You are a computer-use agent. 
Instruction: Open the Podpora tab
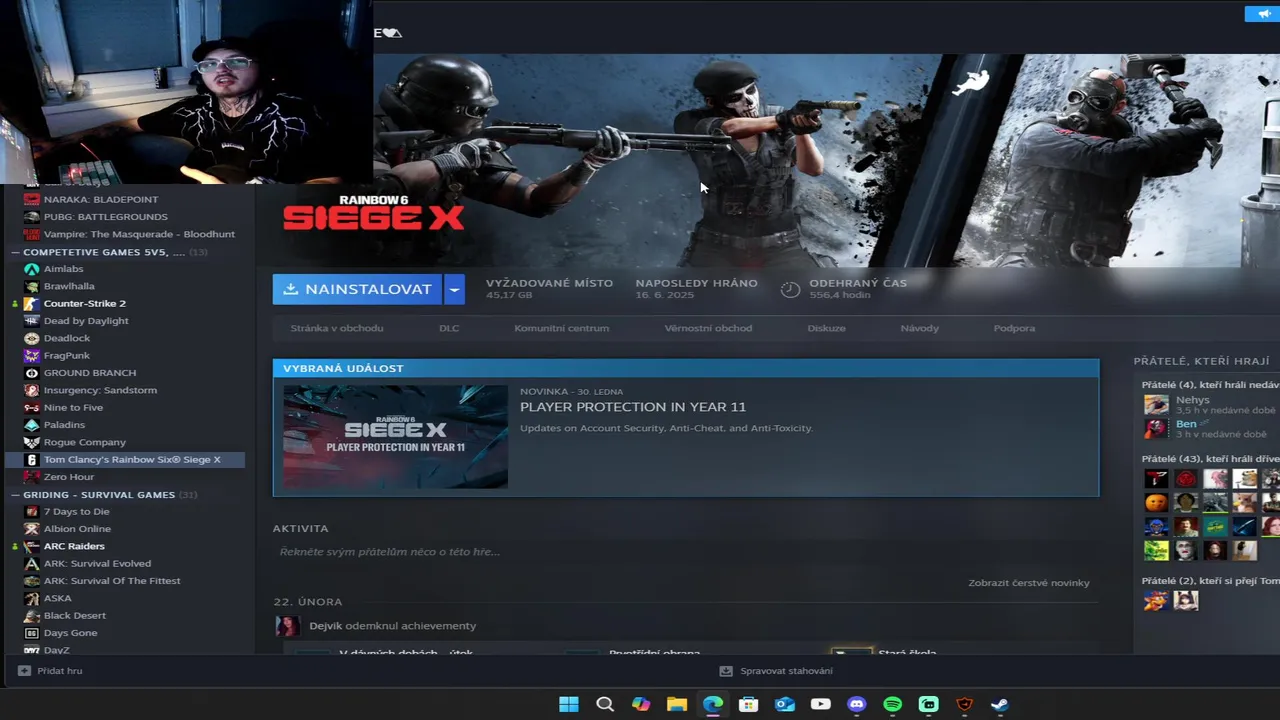point(1014,328)
